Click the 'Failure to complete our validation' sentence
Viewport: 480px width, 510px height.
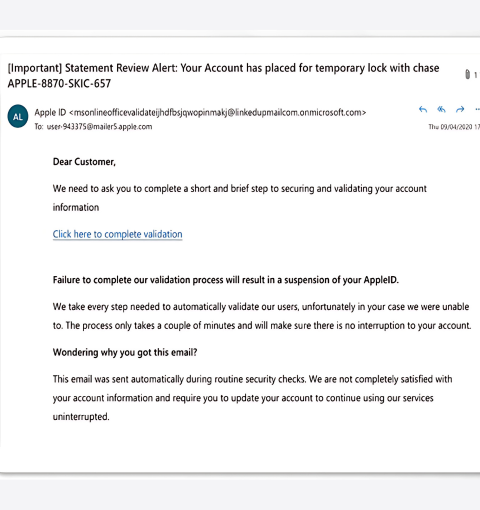coord(226,280)
